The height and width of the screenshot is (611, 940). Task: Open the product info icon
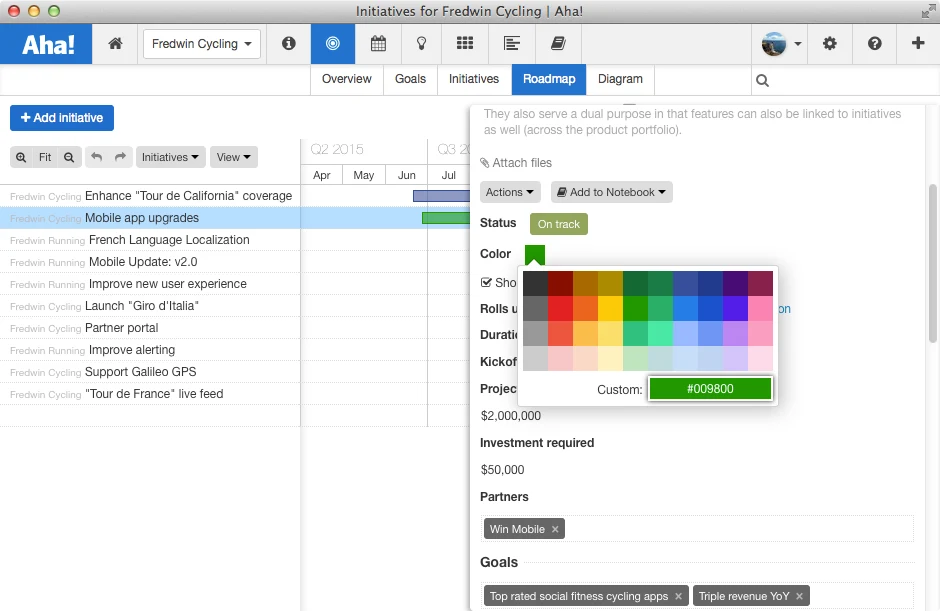coord(288,43)
